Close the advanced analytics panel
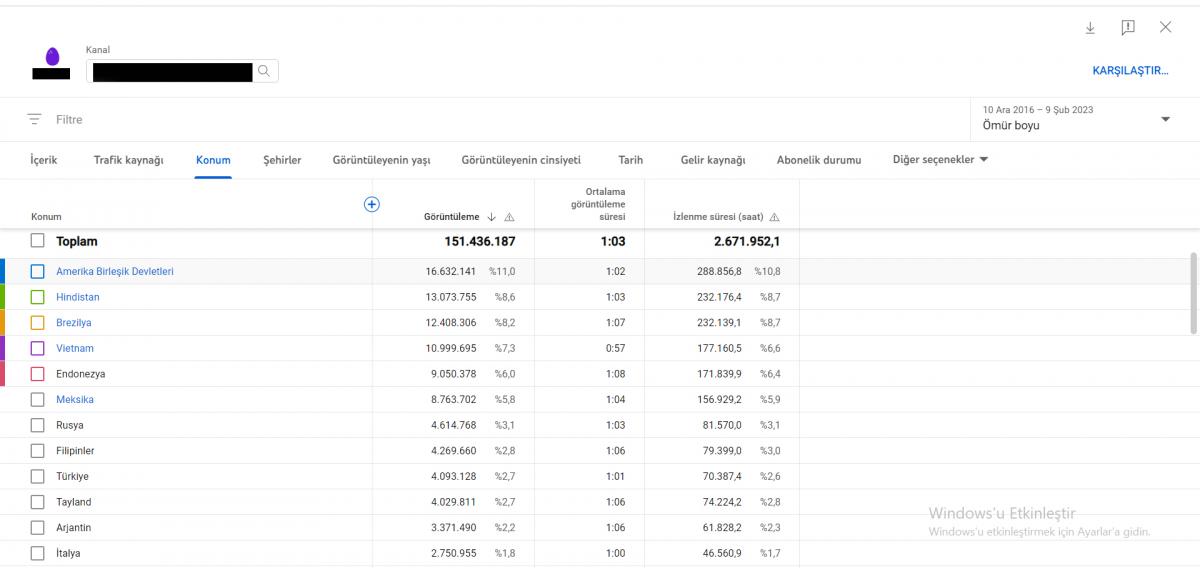1200x568 pixels. (x=1165, y=28)
